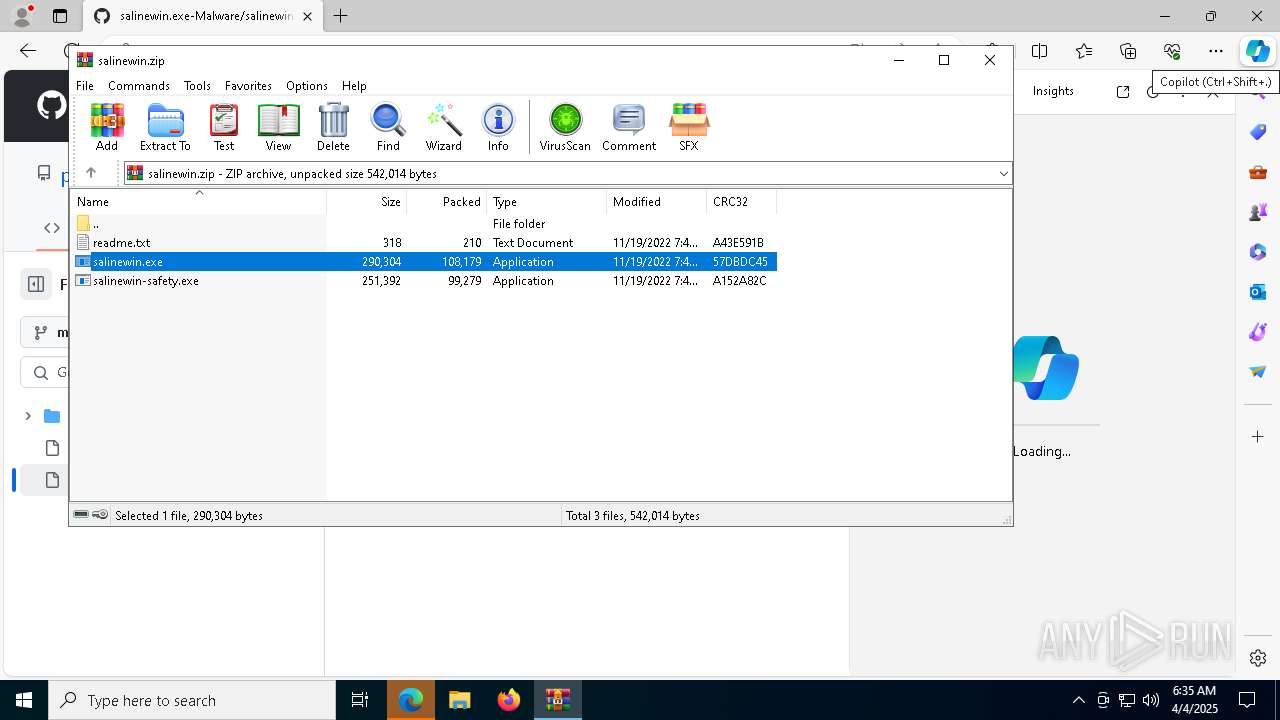Select salinewin-safety.exe file row
Screen dimensions: 1280x720
click(424, 281)
